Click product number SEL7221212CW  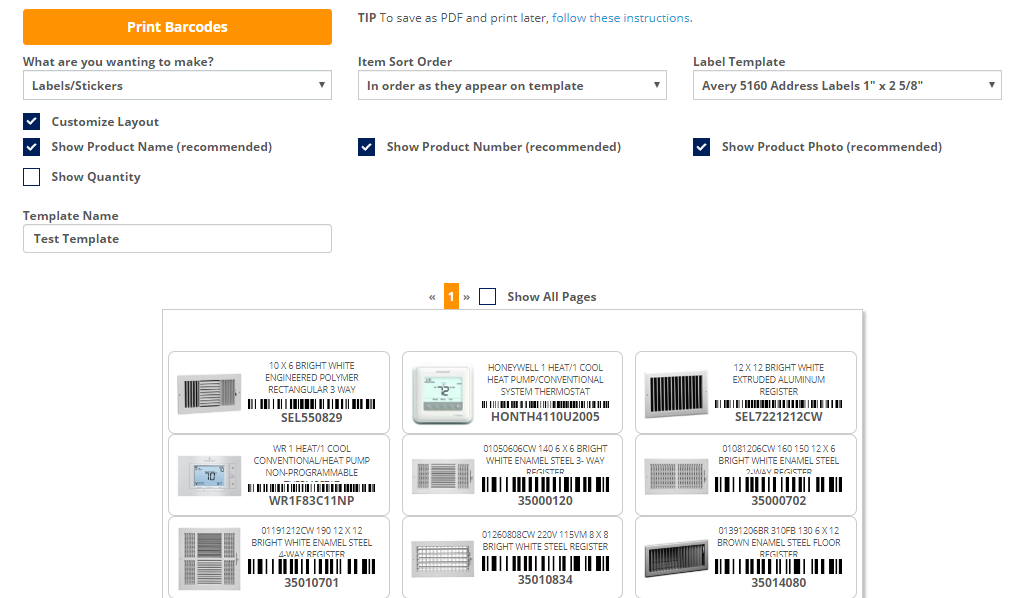(779, 417)
